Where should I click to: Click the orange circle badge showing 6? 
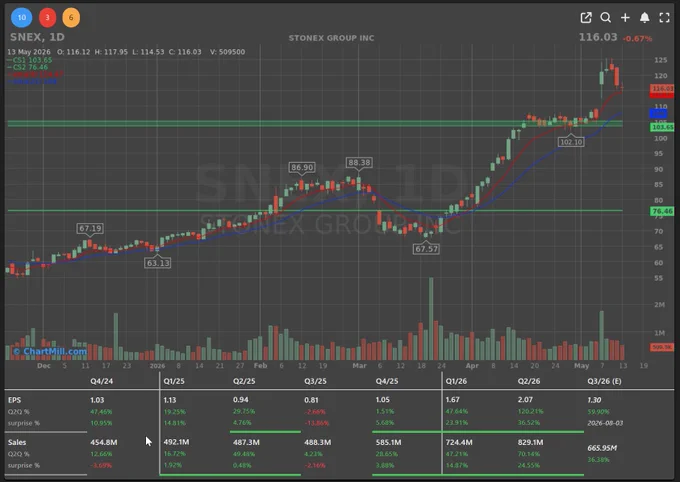click(71, 18)
